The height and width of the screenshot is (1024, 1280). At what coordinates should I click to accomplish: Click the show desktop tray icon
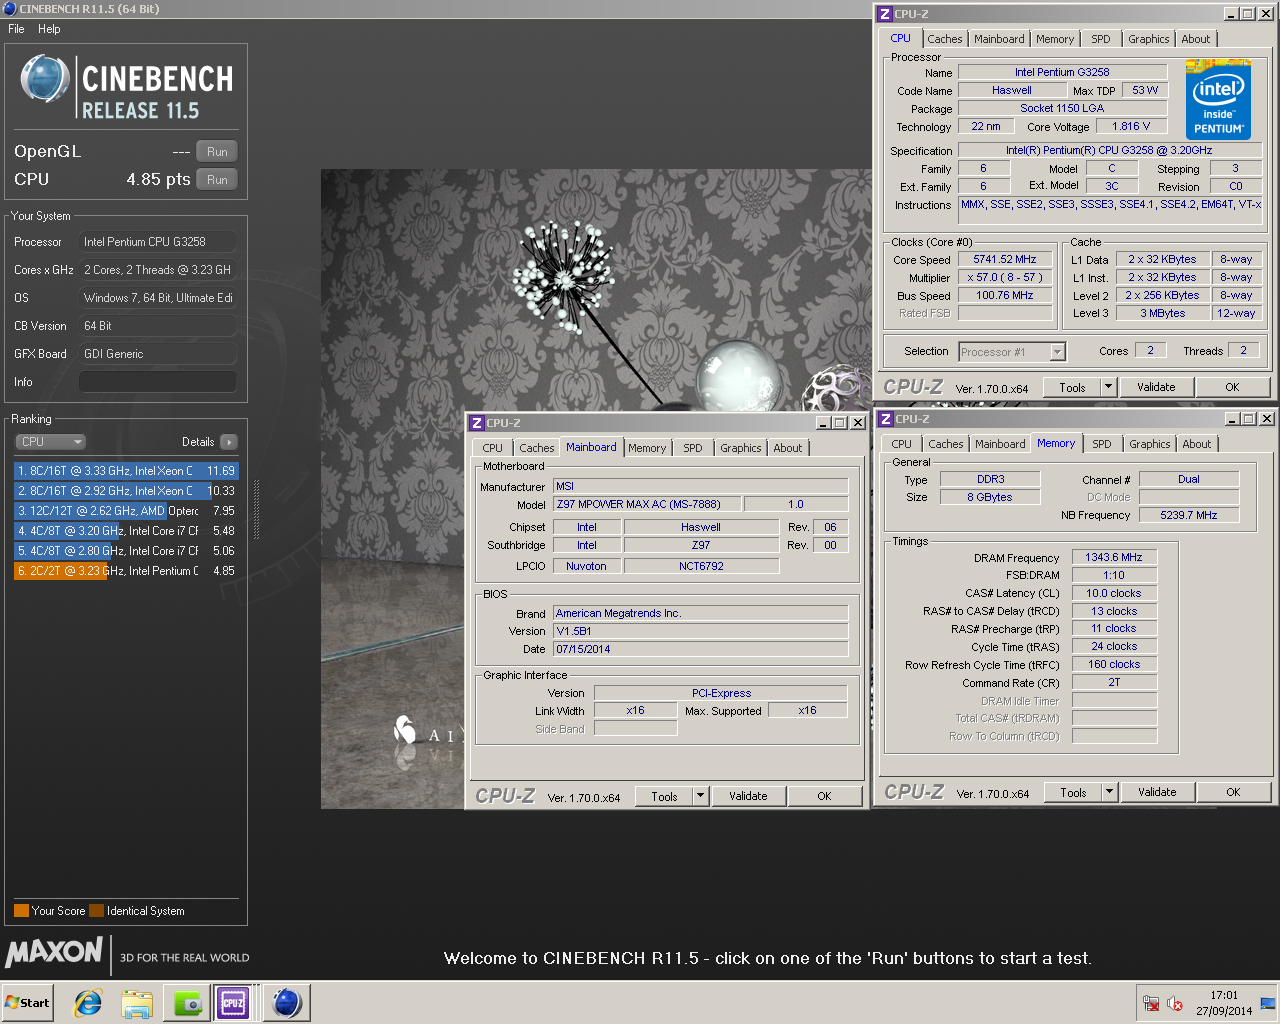(x=1268, y=1003)
